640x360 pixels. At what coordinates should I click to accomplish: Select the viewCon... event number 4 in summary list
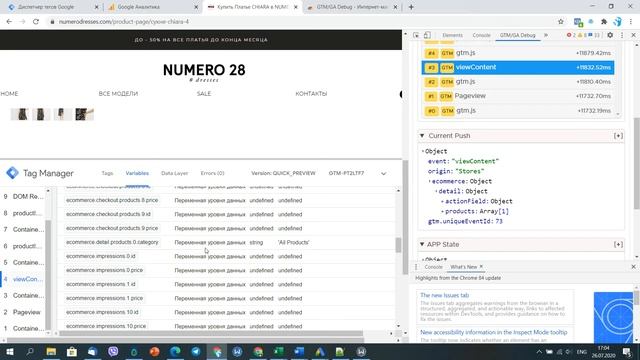(24, 279)
